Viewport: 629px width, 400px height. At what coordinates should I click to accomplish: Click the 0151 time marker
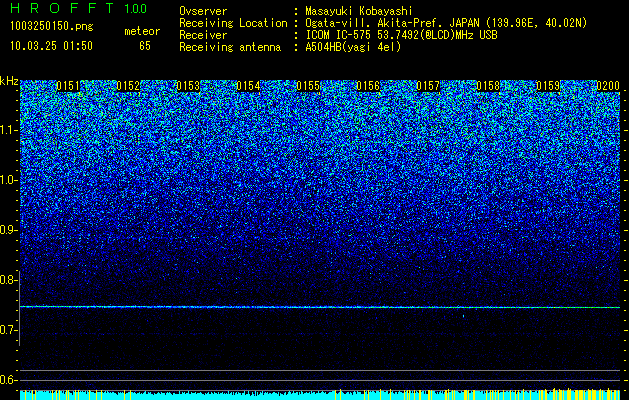tap(68, 86)
